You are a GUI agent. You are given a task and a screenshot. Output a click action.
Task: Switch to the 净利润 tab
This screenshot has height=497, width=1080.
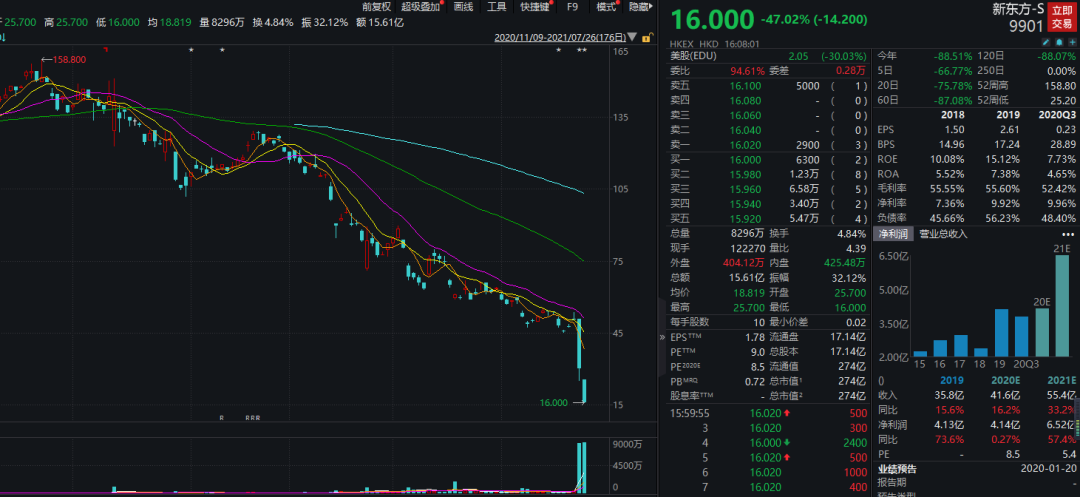(893, 234)
